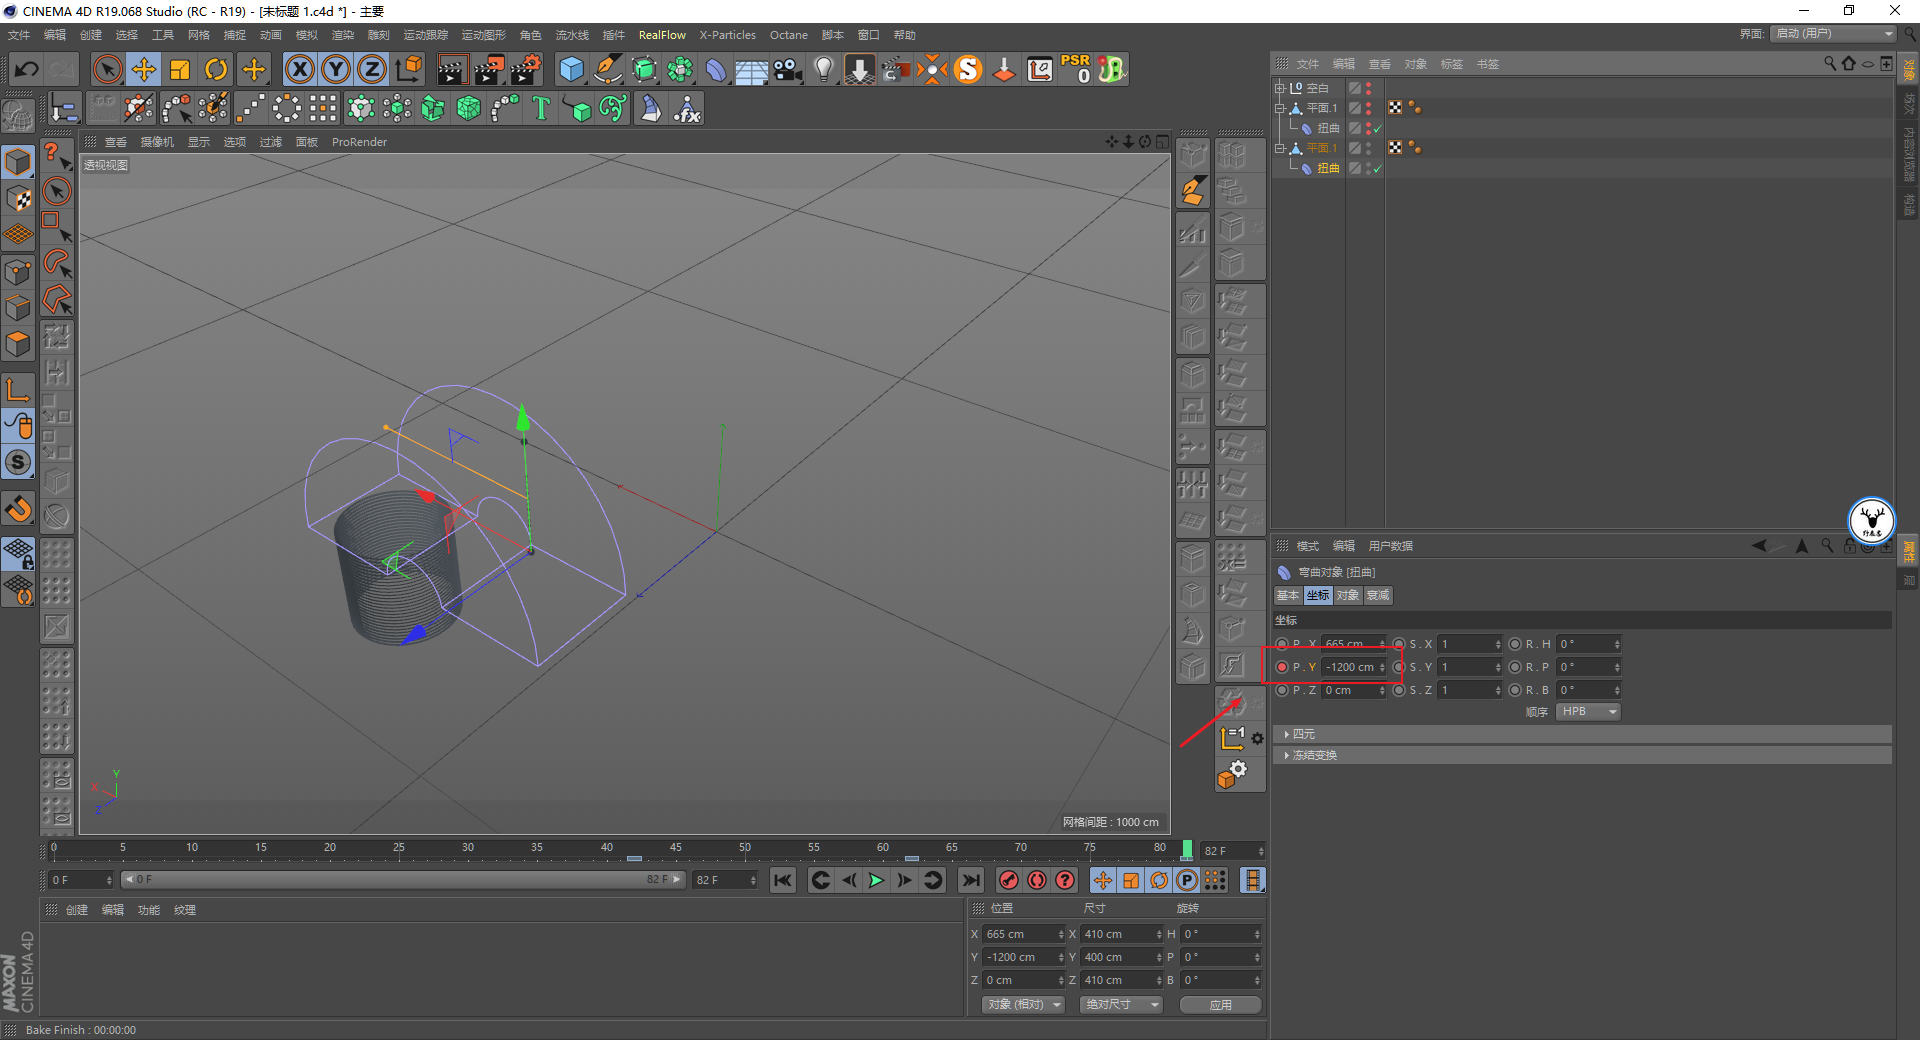The image size is (1920, 1040).
Task: Toggle the P.Y keyframe dot in coordinates
Action: click(x=1282, y=667)
